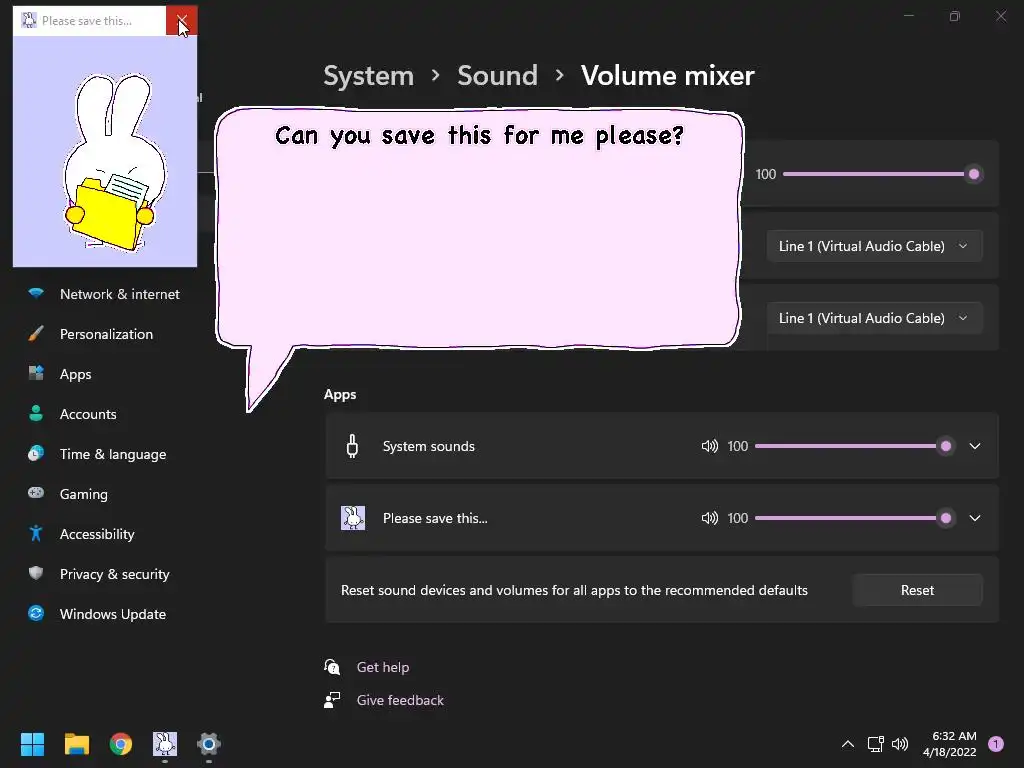Click the Give feedback icon
1024x768 pixels.
pyautogui.click(x=332, y=700)
